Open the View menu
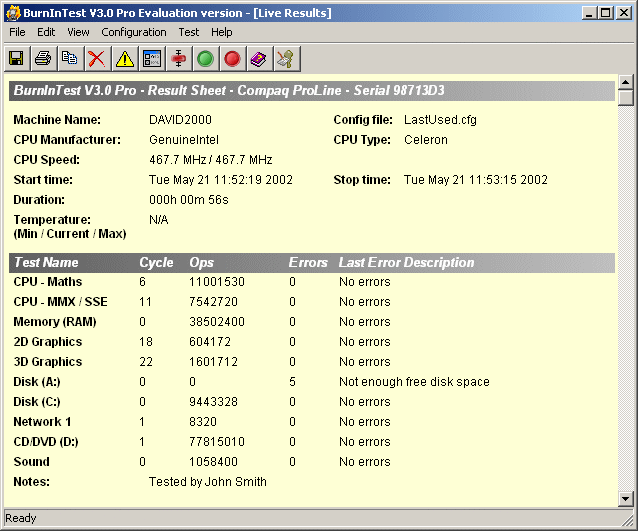 click(x=78, y=32)
